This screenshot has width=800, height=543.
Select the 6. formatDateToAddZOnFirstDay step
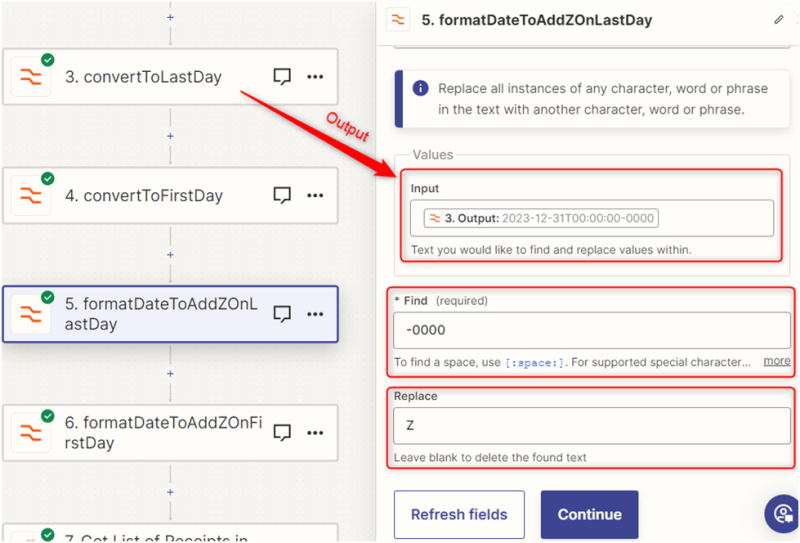[150, 432]
